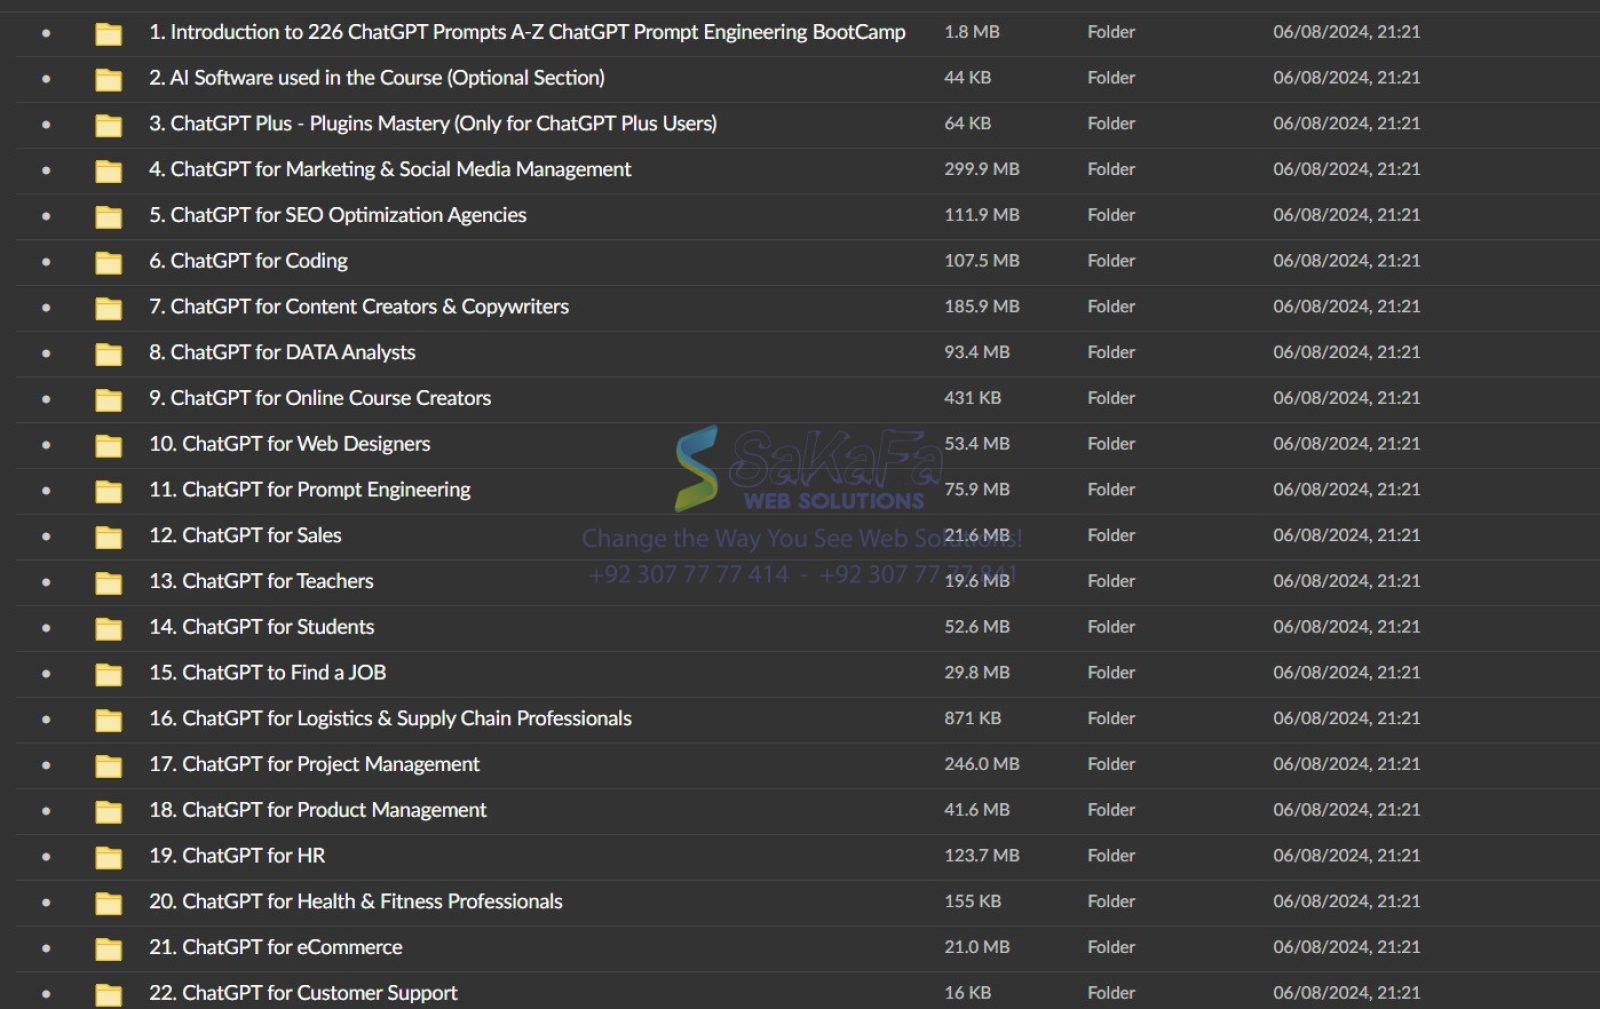Click the folder icon next to ChatGPT for Sales
This screenshot has height=1009, width=1600.
tap(107, 536)
